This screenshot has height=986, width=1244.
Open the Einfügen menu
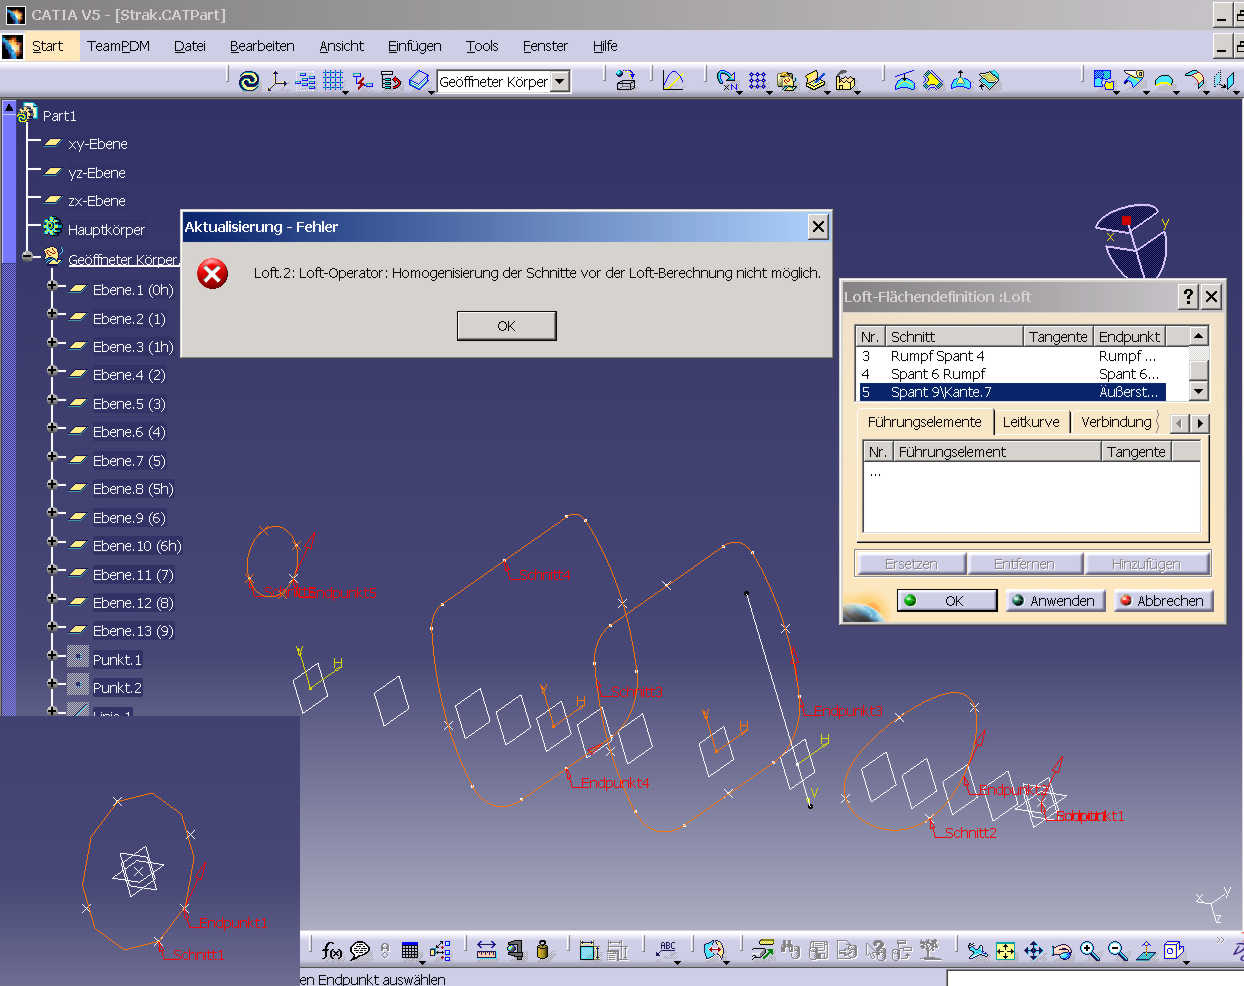click(x=414, y=46)
